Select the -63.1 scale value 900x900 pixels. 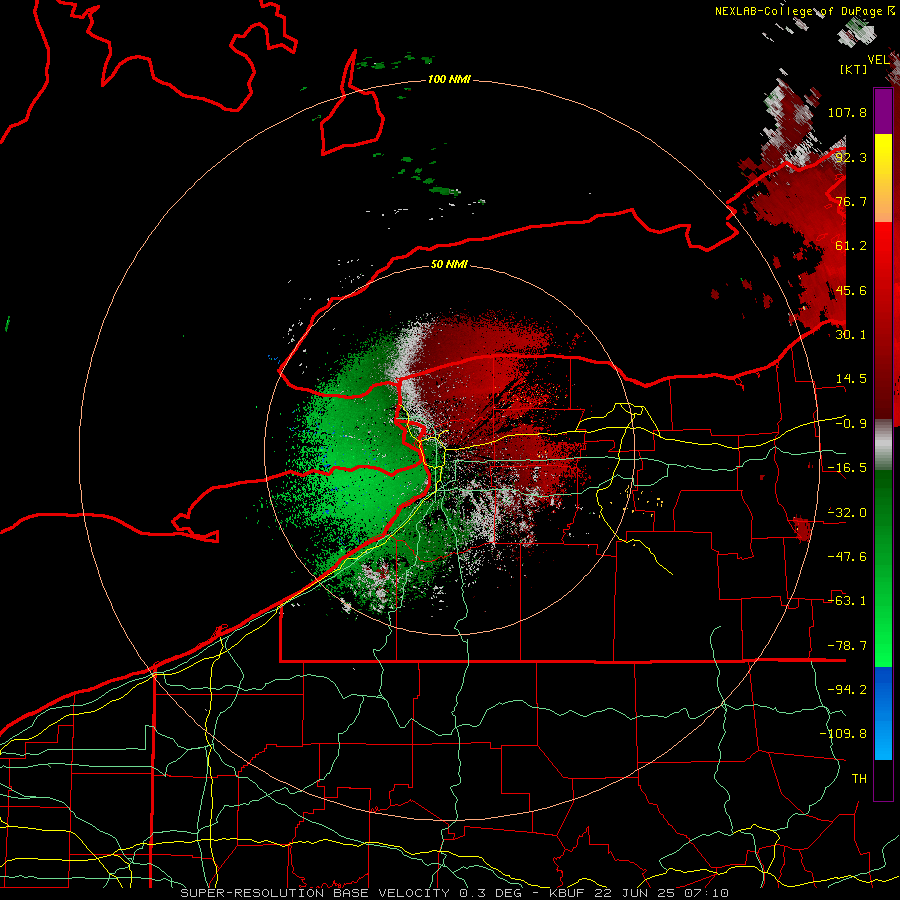[847, 601]
